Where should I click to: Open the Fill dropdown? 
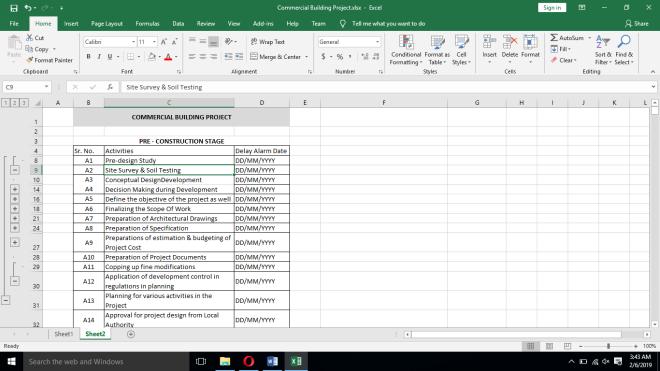[561, 49]
